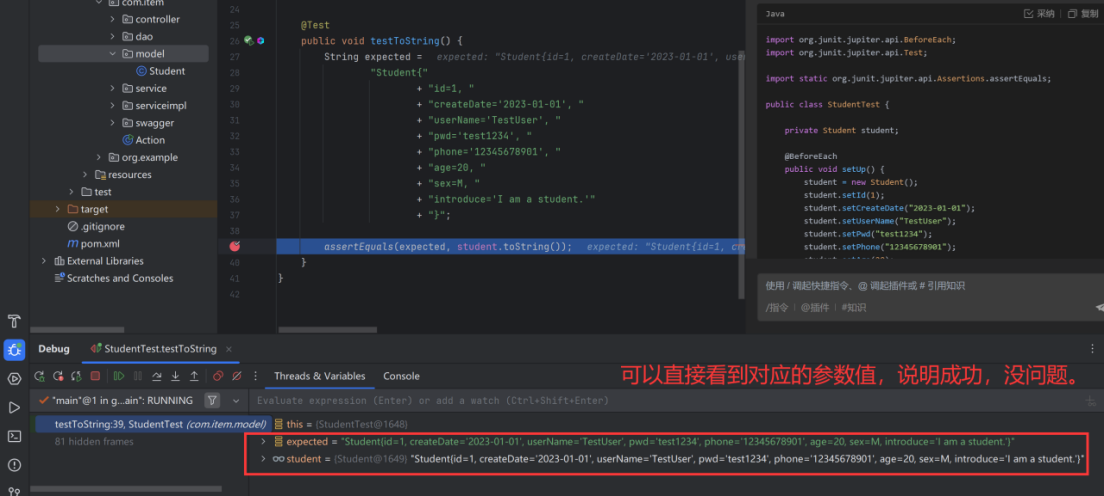This screenshot has width=1104, height=496.
Task: Switch to the Console tab
Action: [401, 376]
